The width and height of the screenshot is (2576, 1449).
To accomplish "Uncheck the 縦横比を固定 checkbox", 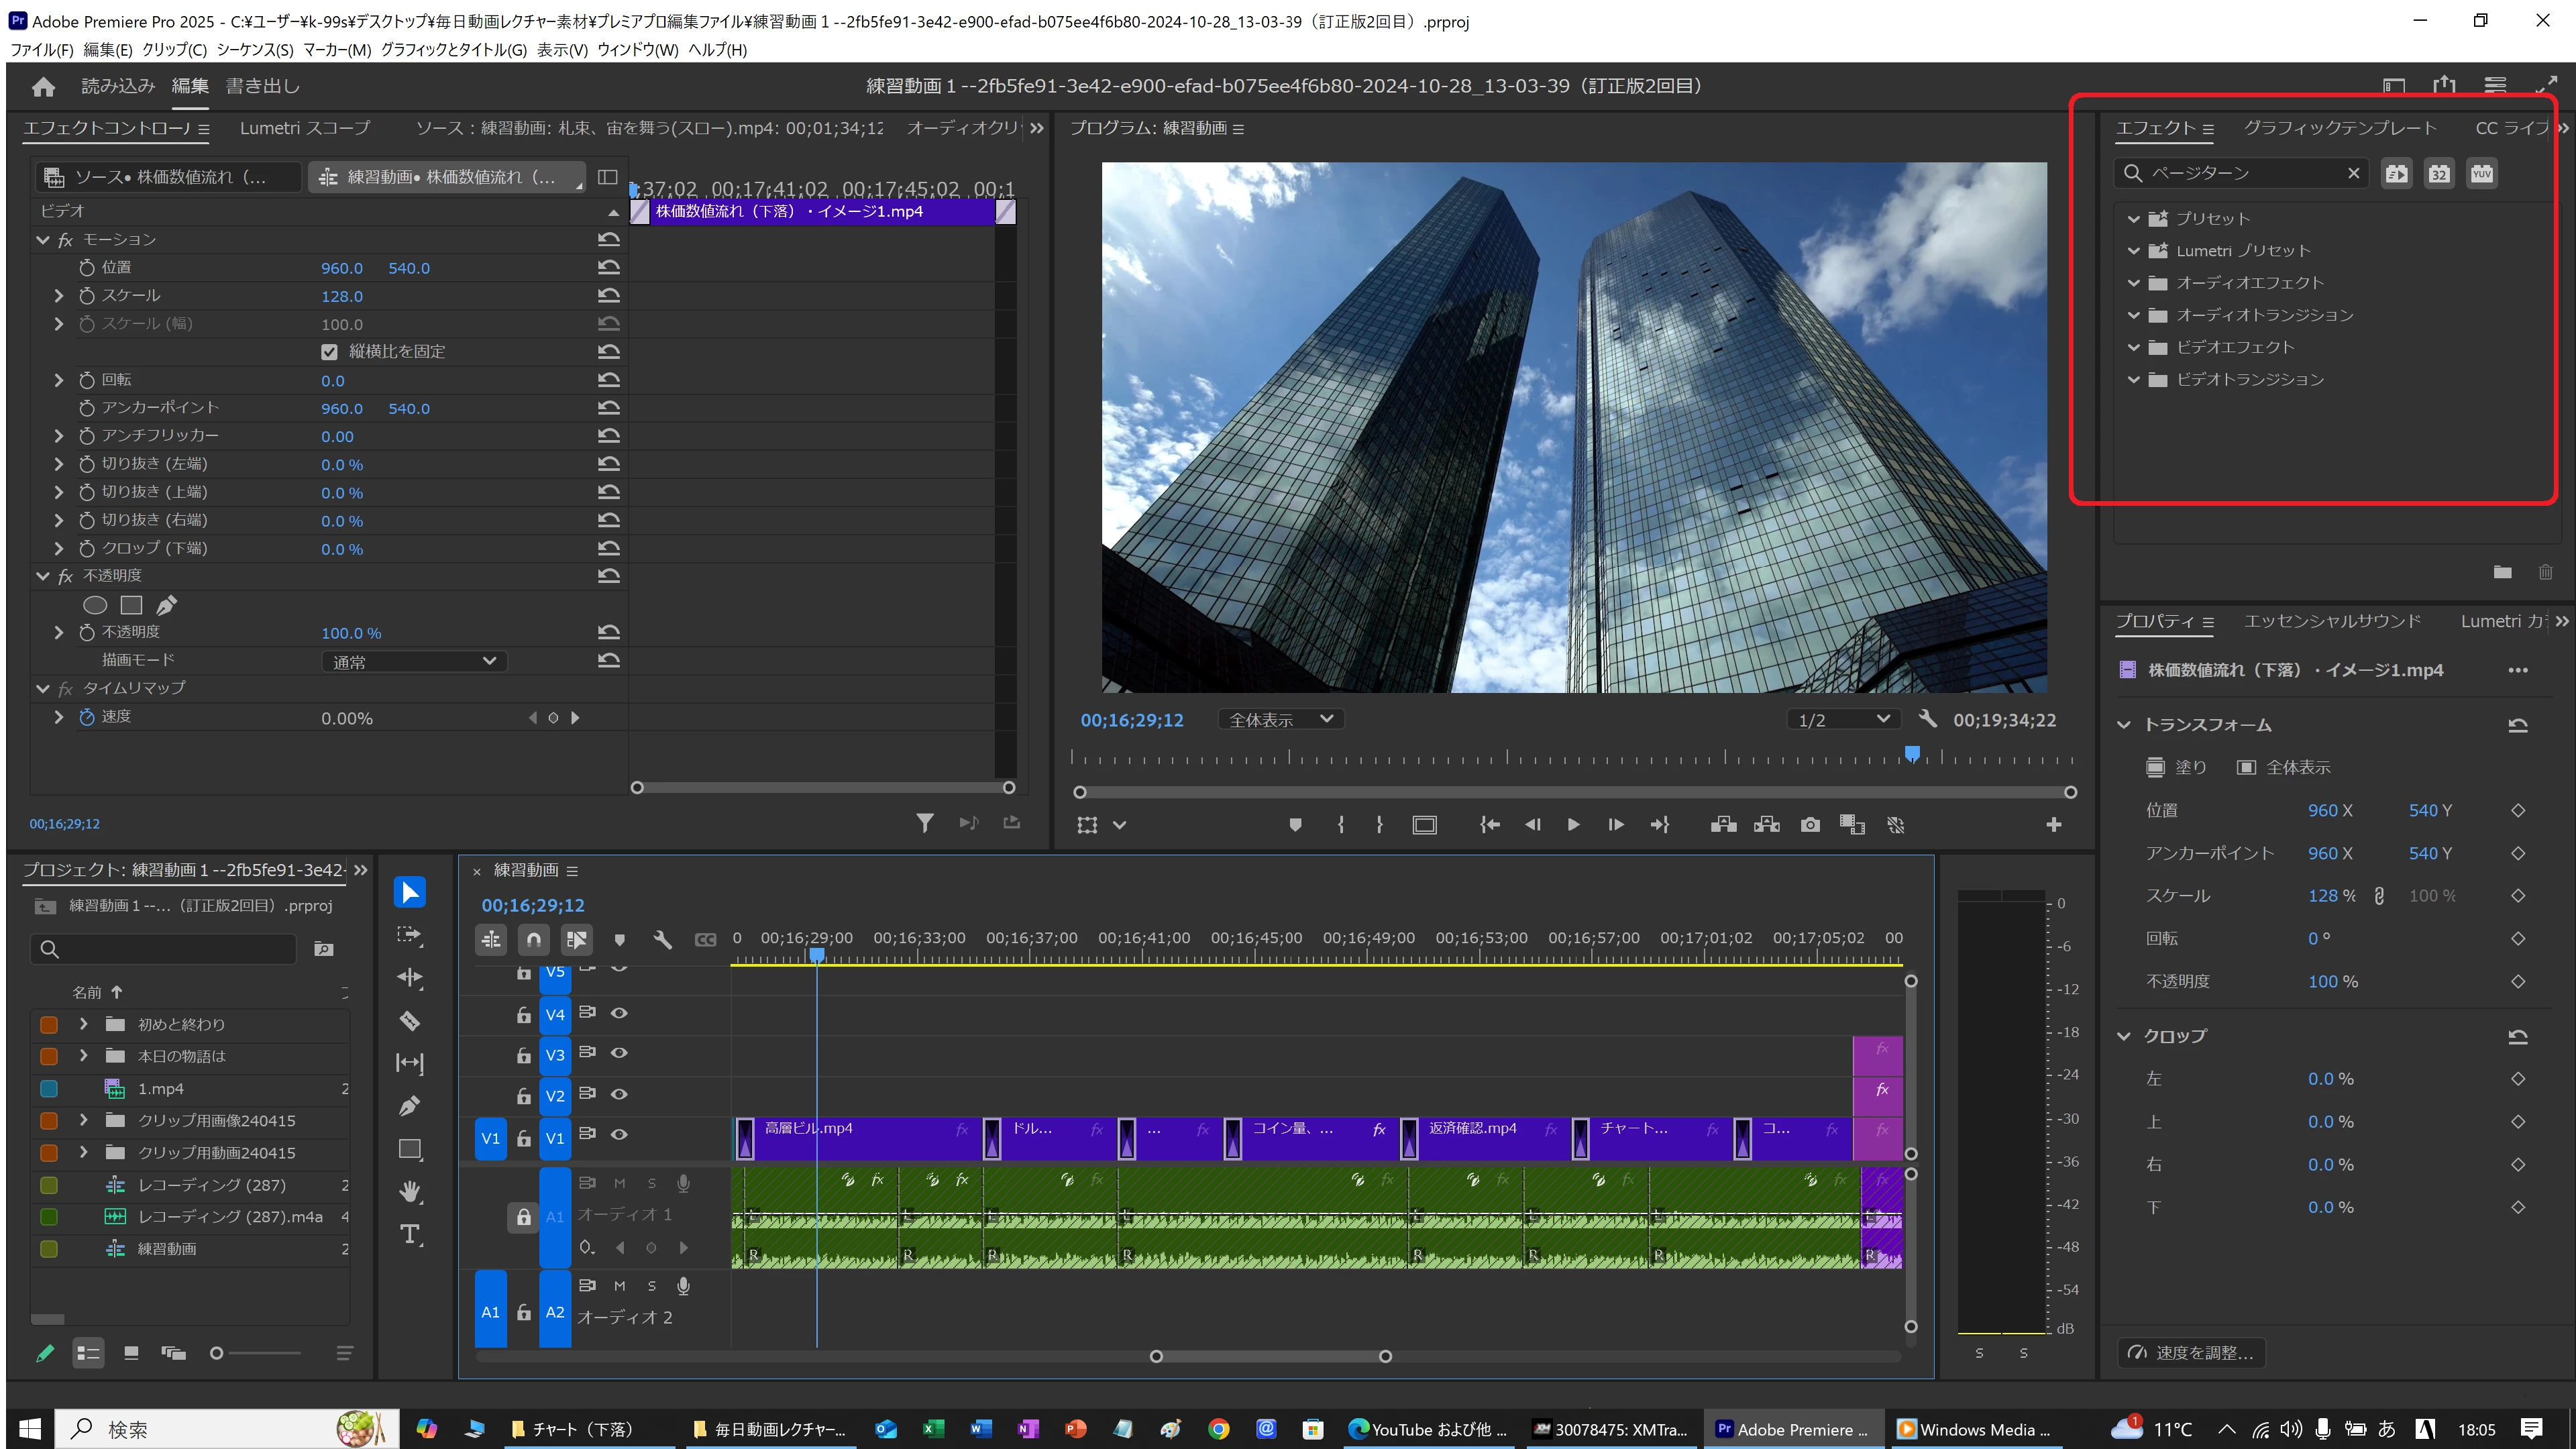I will click(x=330, y=352).
